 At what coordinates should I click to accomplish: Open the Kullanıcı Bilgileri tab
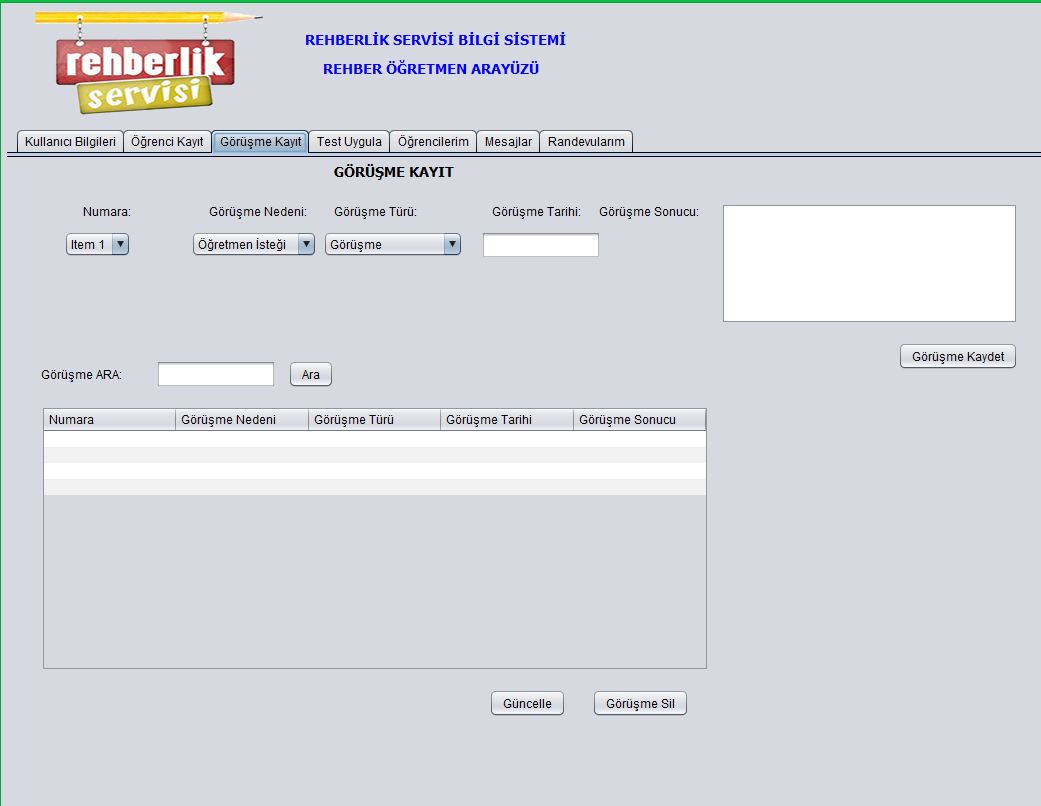[70, 142]
